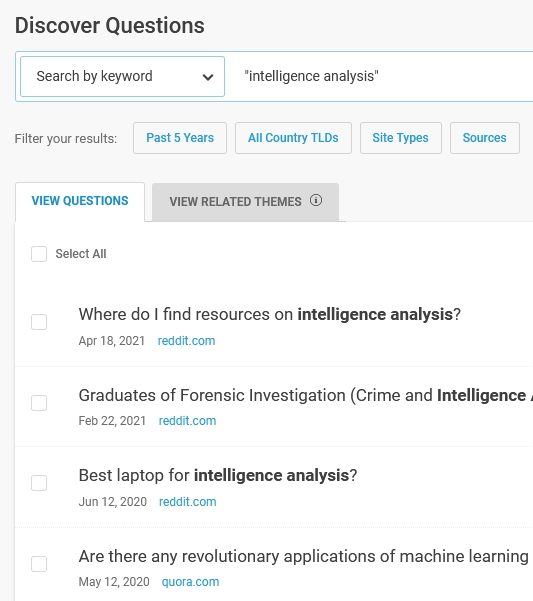This screenshot has height=601, width=533.
Task: Open reddit.com link dated Apr 18, 2021
Action: (x=186, y=341)
